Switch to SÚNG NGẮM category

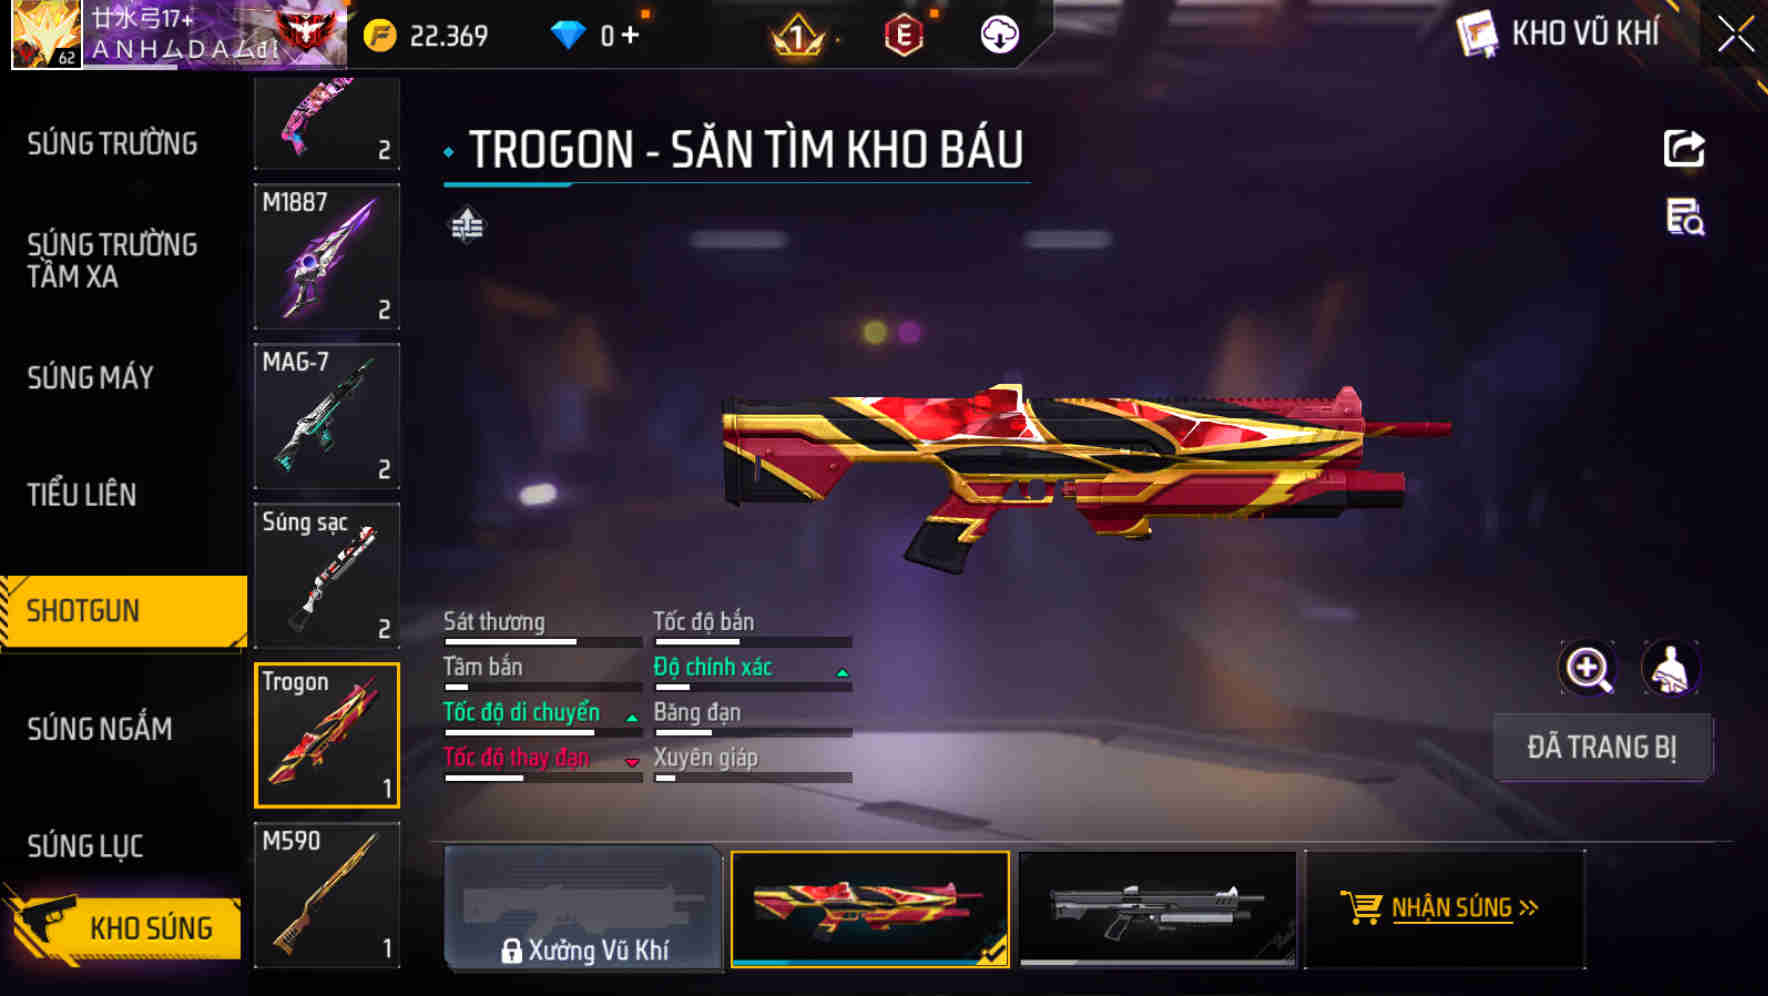(100, 729)
